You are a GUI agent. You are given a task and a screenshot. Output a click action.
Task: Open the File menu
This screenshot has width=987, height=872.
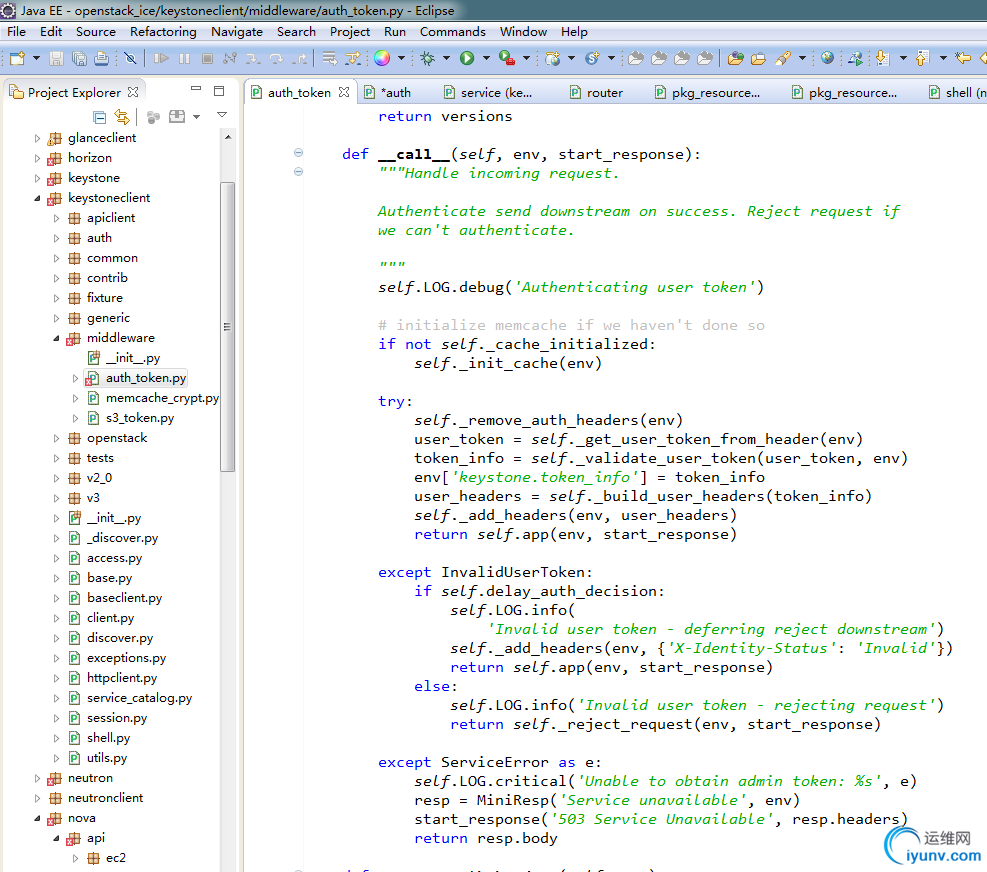[16, 31]
